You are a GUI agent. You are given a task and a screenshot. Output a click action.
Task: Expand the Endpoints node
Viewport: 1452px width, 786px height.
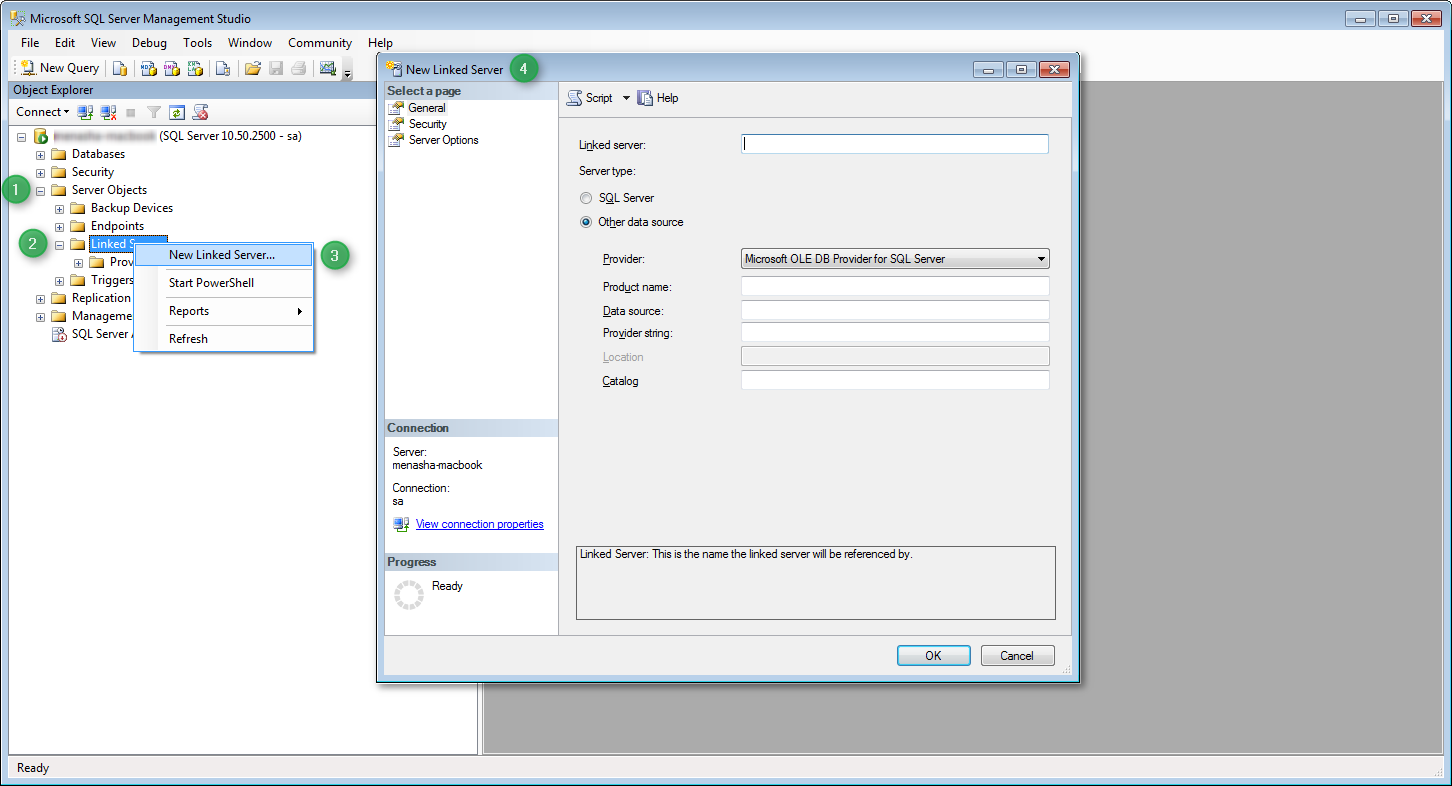point(59,226)
